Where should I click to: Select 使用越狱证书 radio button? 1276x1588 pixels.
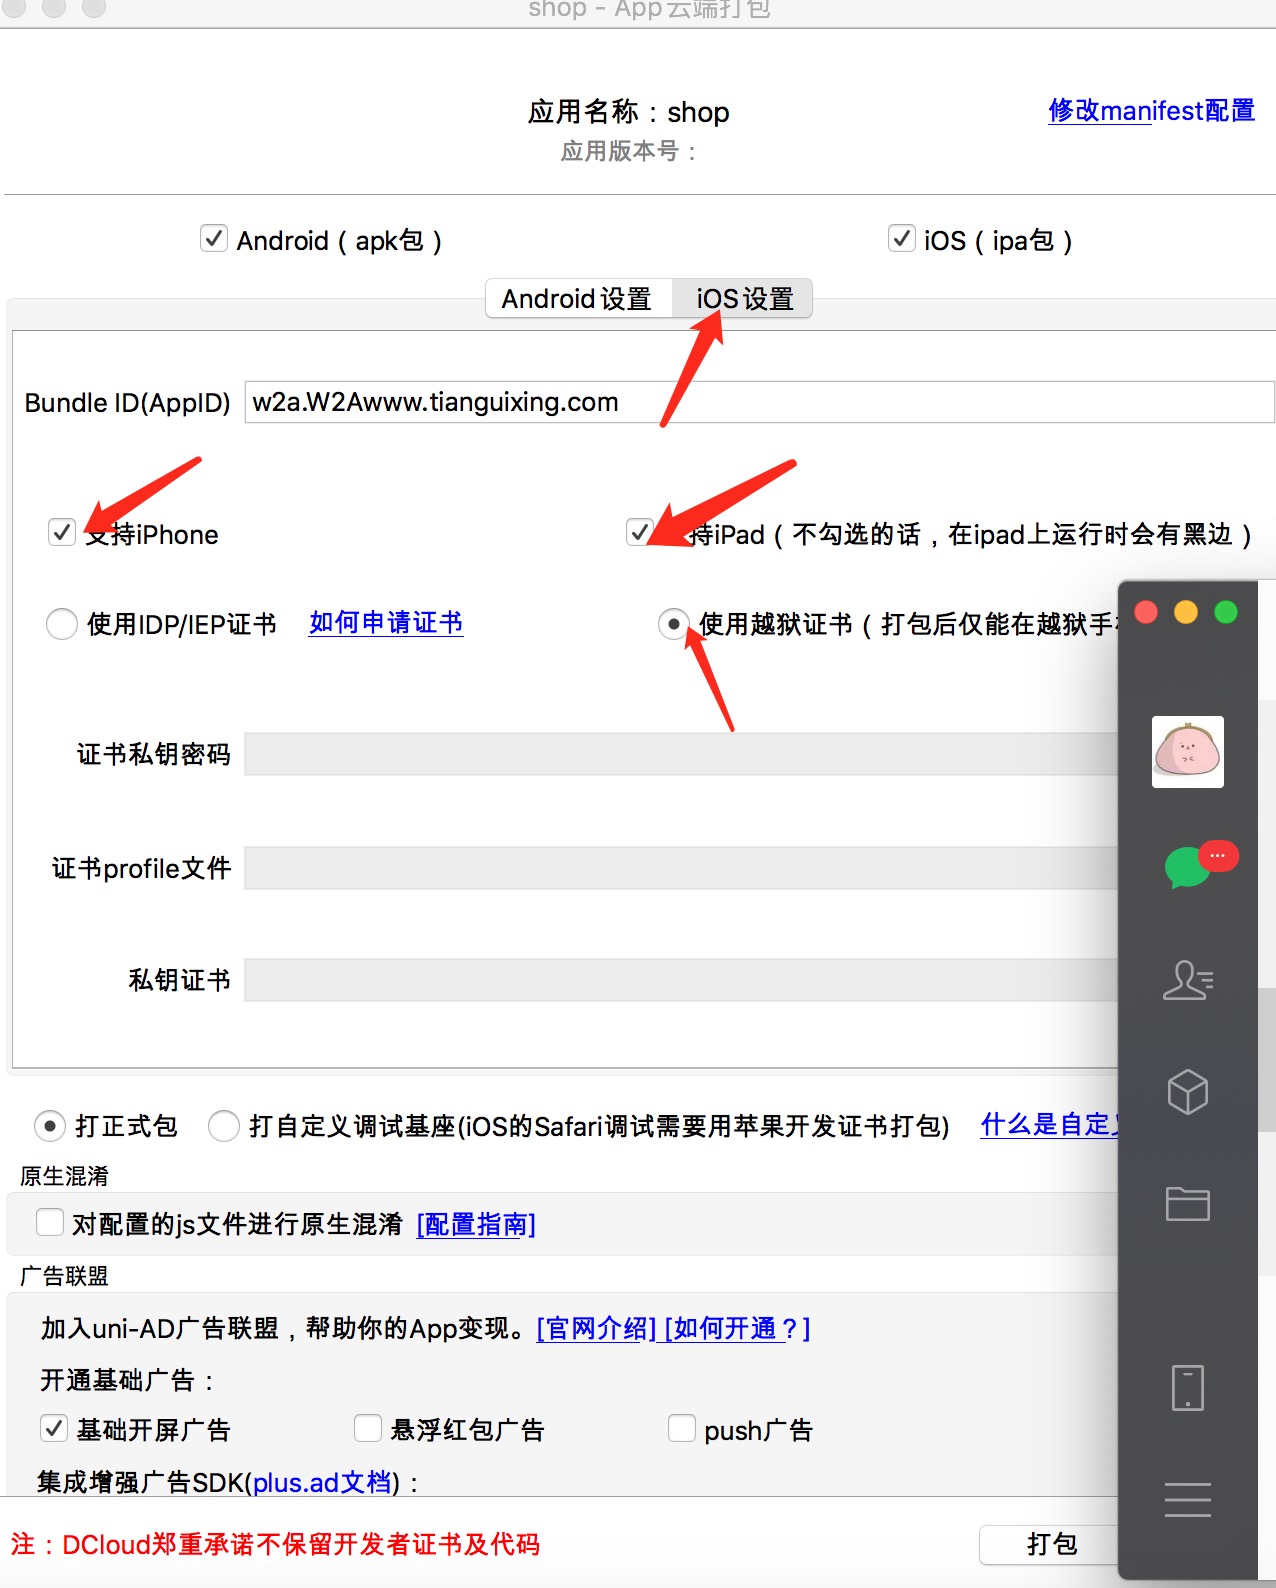point(674,624)
